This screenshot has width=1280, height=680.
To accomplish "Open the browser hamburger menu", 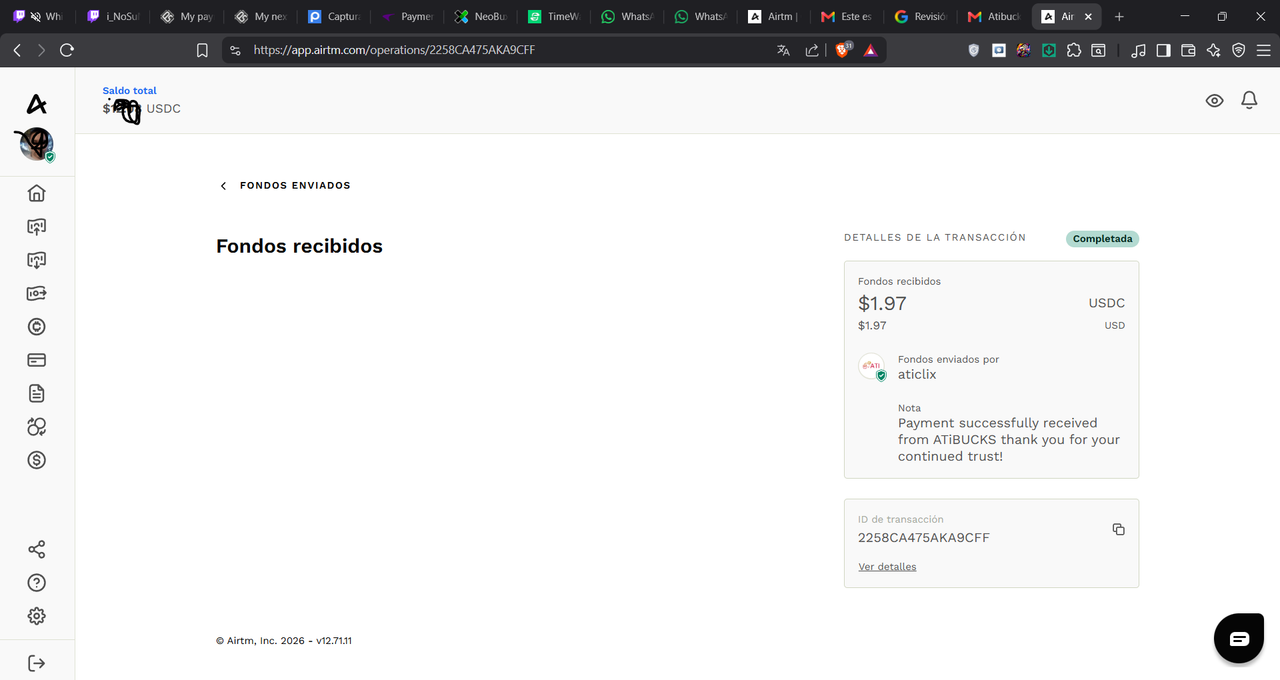I will coord(1264,50).
